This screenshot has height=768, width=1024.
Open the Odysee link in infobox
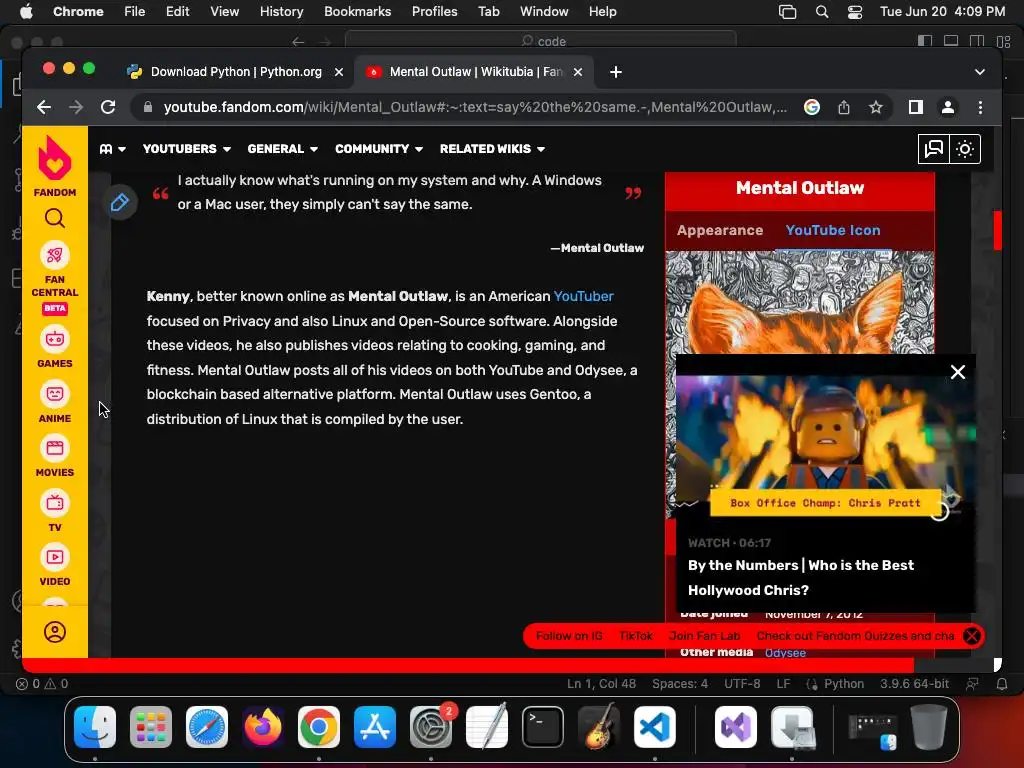pos(785,652)
